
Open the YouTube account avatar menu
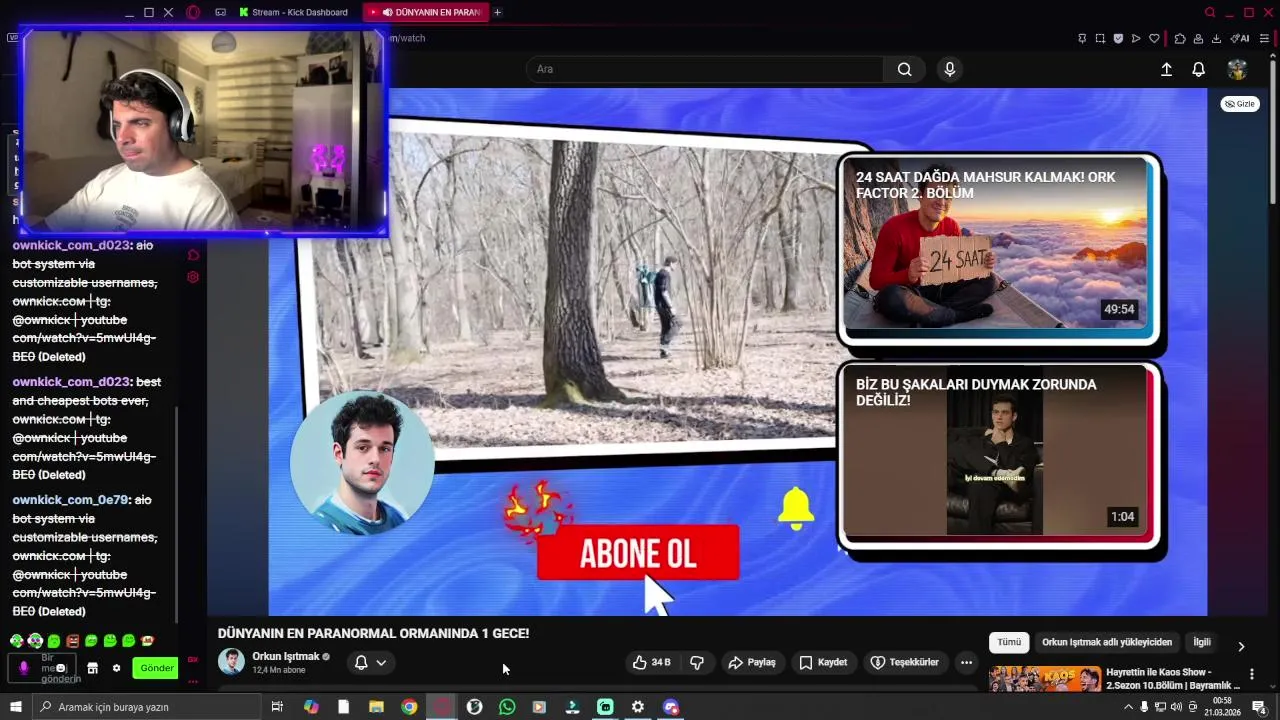coord(1237,69)
